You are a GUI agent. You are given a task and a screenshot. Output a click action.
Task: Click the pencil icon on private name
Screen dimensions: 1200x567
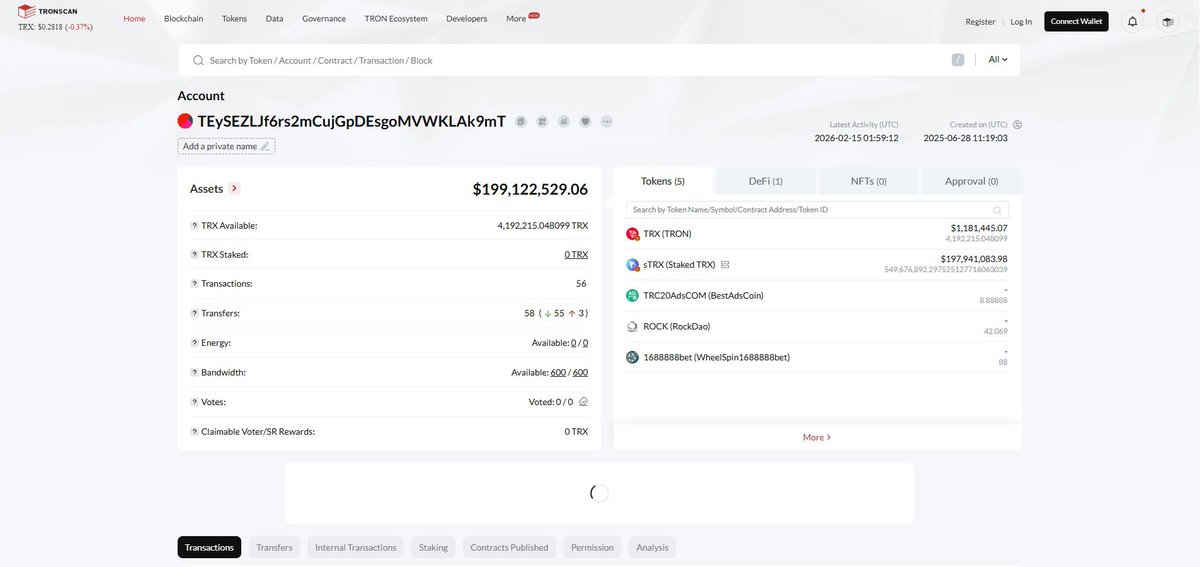(x=265, y=146)
